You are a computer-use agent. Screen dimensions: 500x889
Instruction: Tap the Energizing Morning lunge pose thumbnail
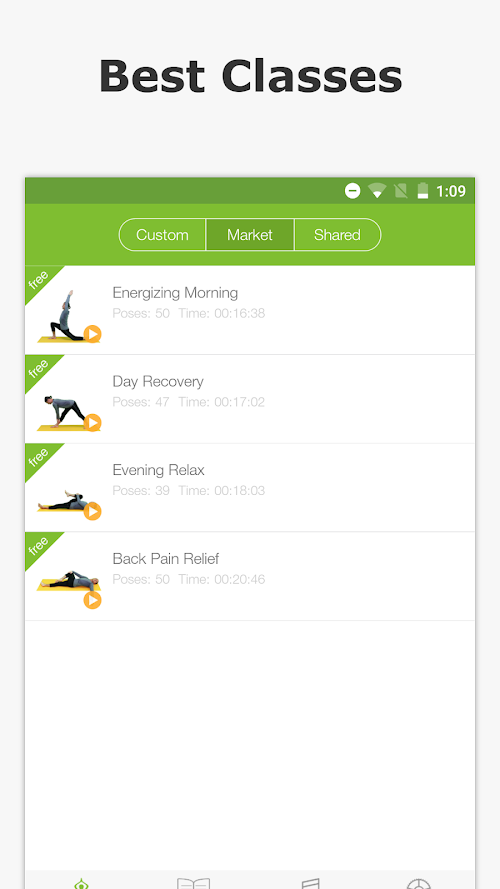[65, 316]
